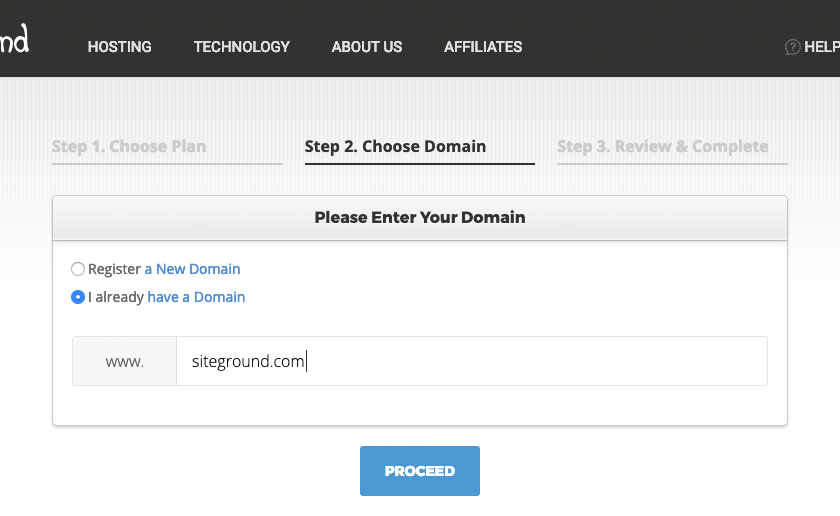Follow the 'a New Domain' link
The image size is (840, 516).
click(x=192, y=269)
